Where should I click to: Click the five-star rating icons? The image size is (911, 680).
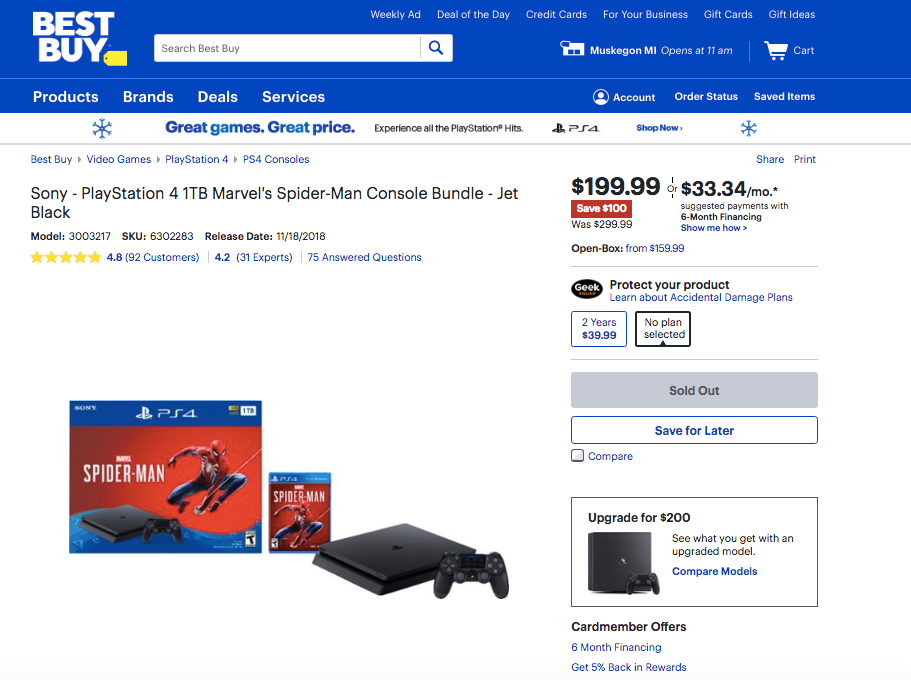(65, 257)
